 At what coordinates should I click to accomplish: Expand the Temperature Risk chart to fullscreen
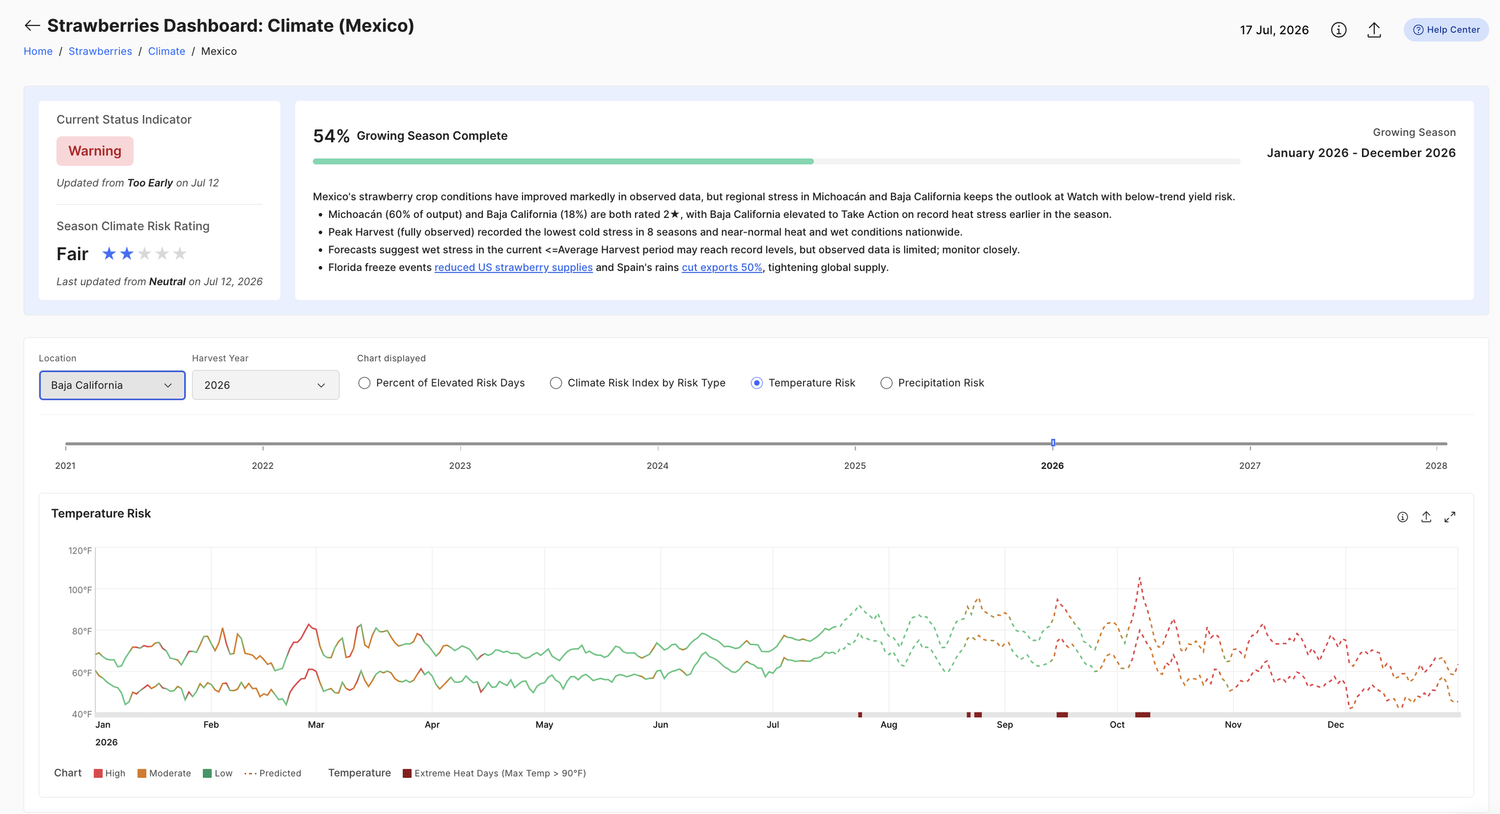tap(1450, 517)
